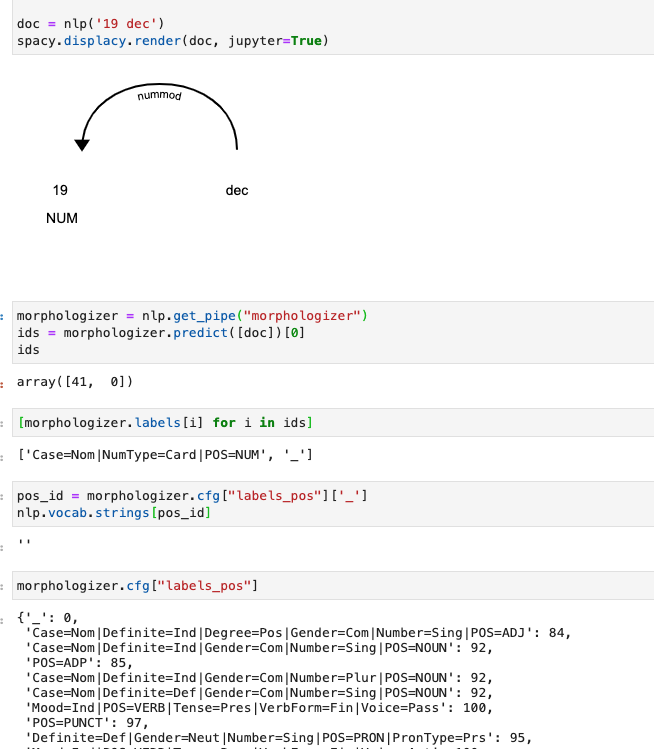654x749 pixels.
Task: Click the line nlp.vocab.strings[pos_id]
Action: [x=114, y=513]
